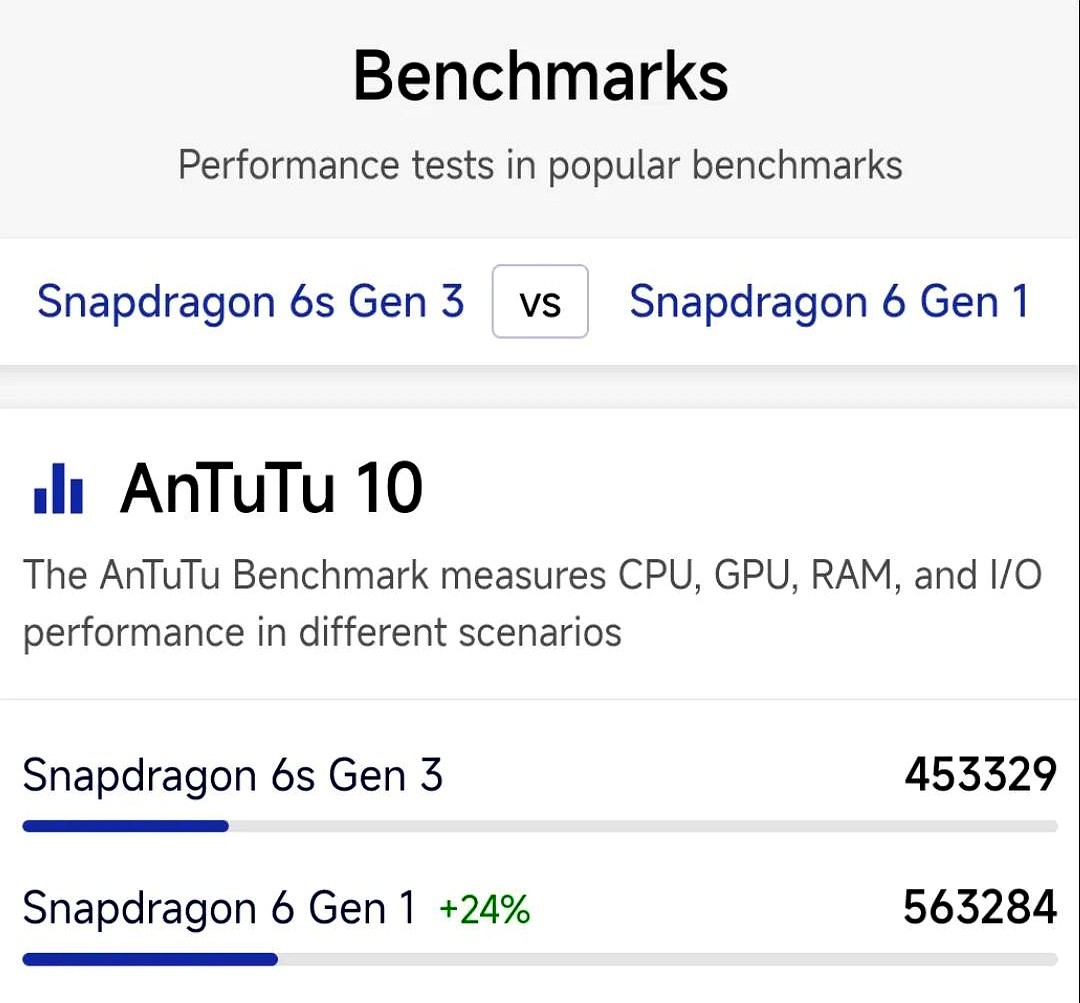
Task: Click "performance in different scenarios" text line
Action: coord(322,632)
